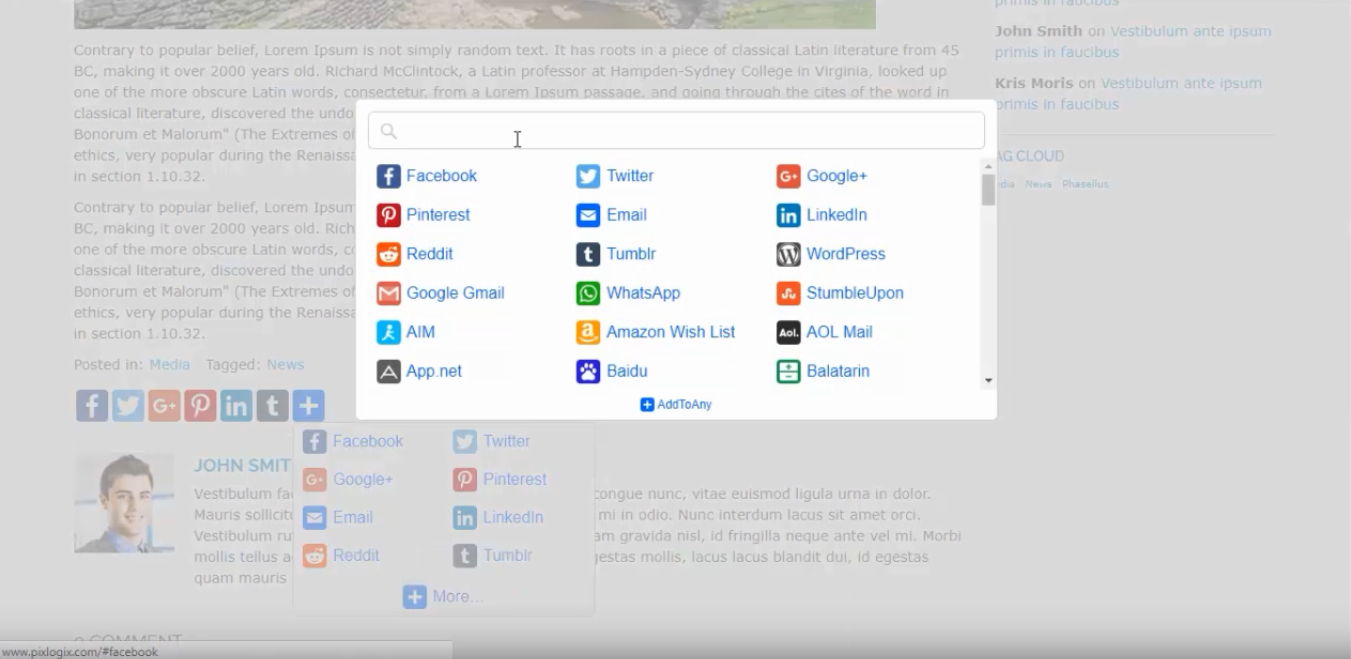Click Facebook in the small dropdown menu

353,441
